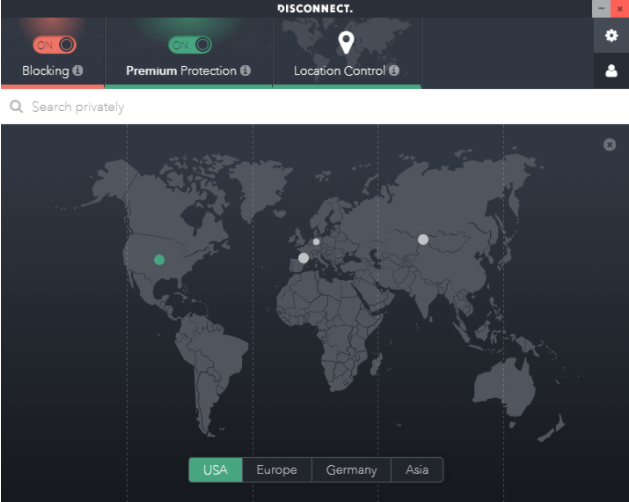Minimize the Disconnect window
The image size is (629, 502).
(601, 8)
